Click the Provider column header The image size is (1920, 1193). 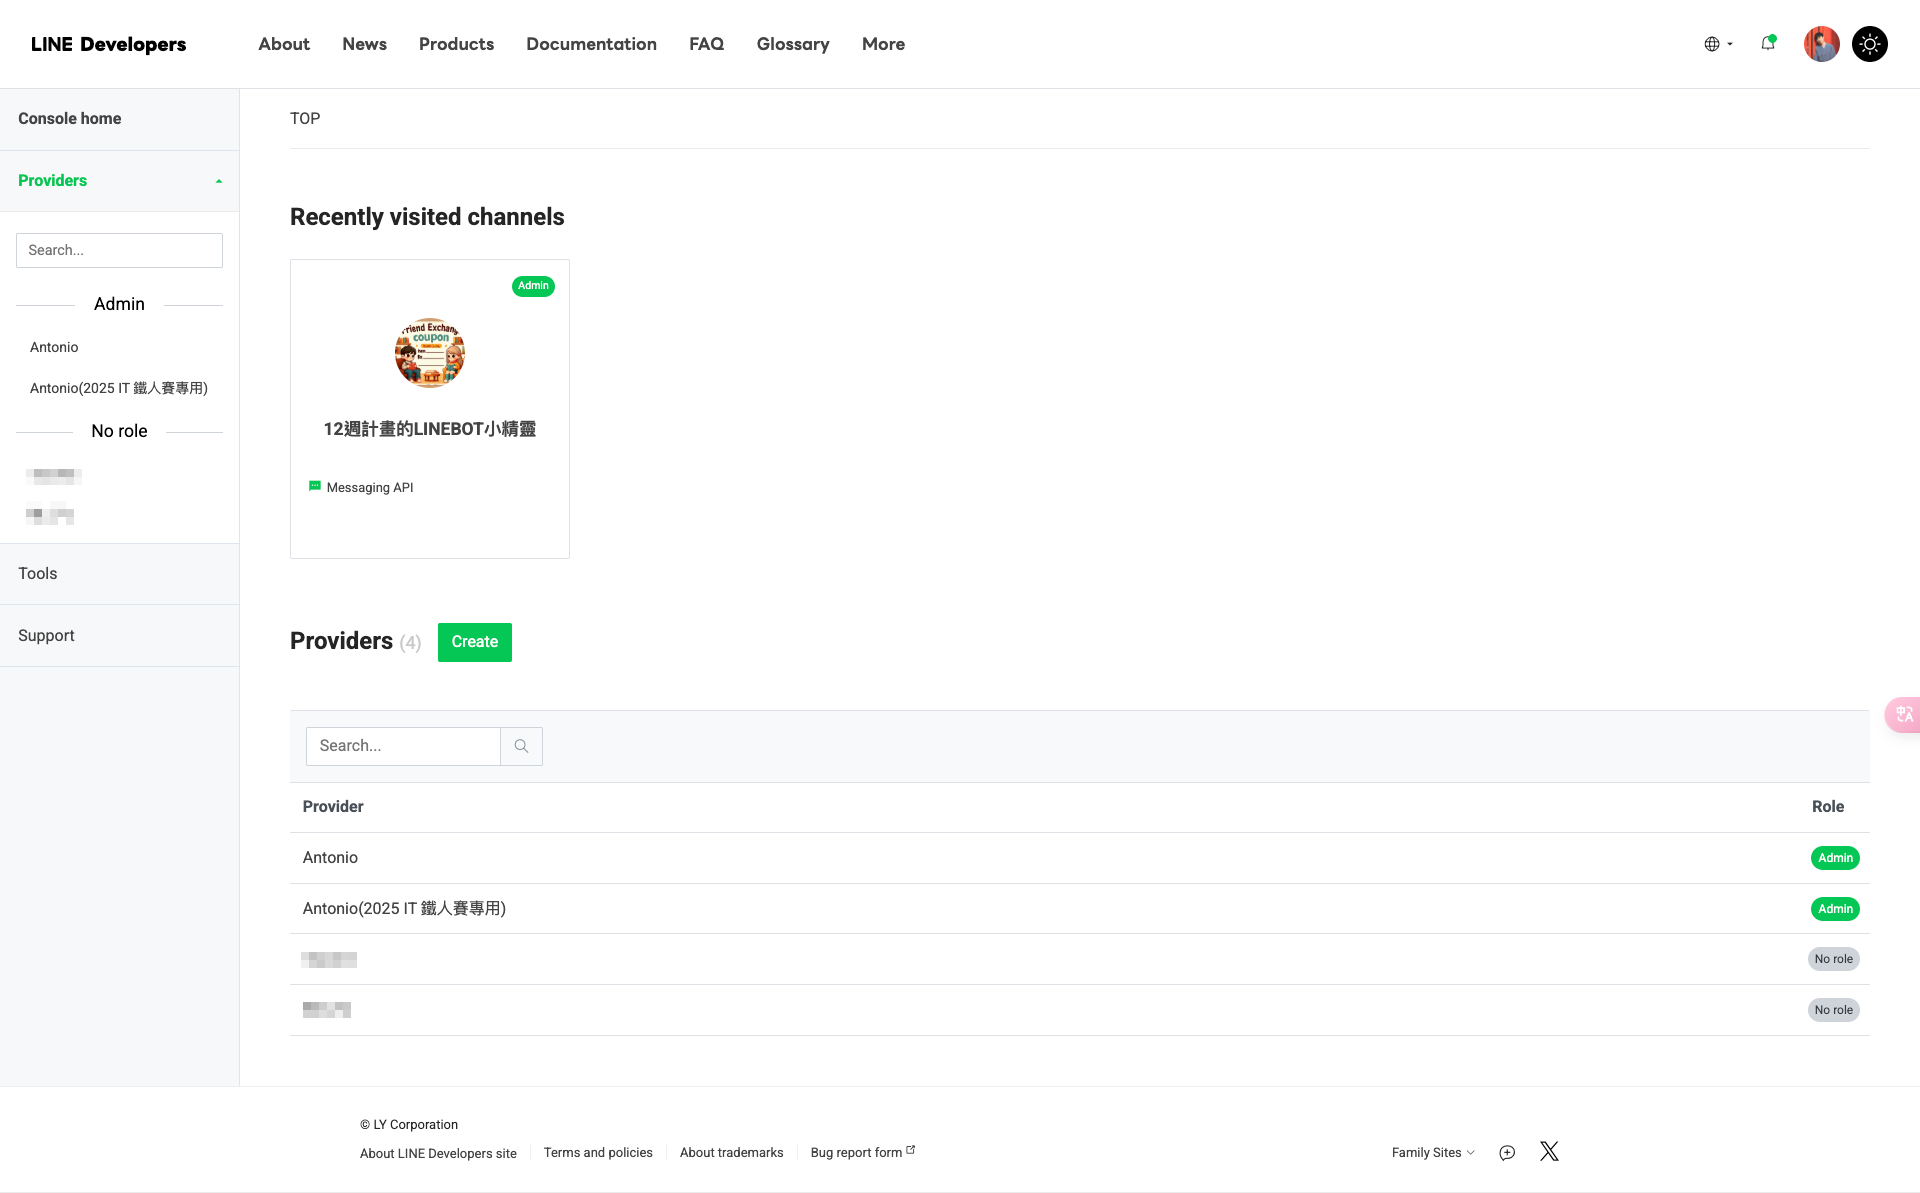click(333, 807)
